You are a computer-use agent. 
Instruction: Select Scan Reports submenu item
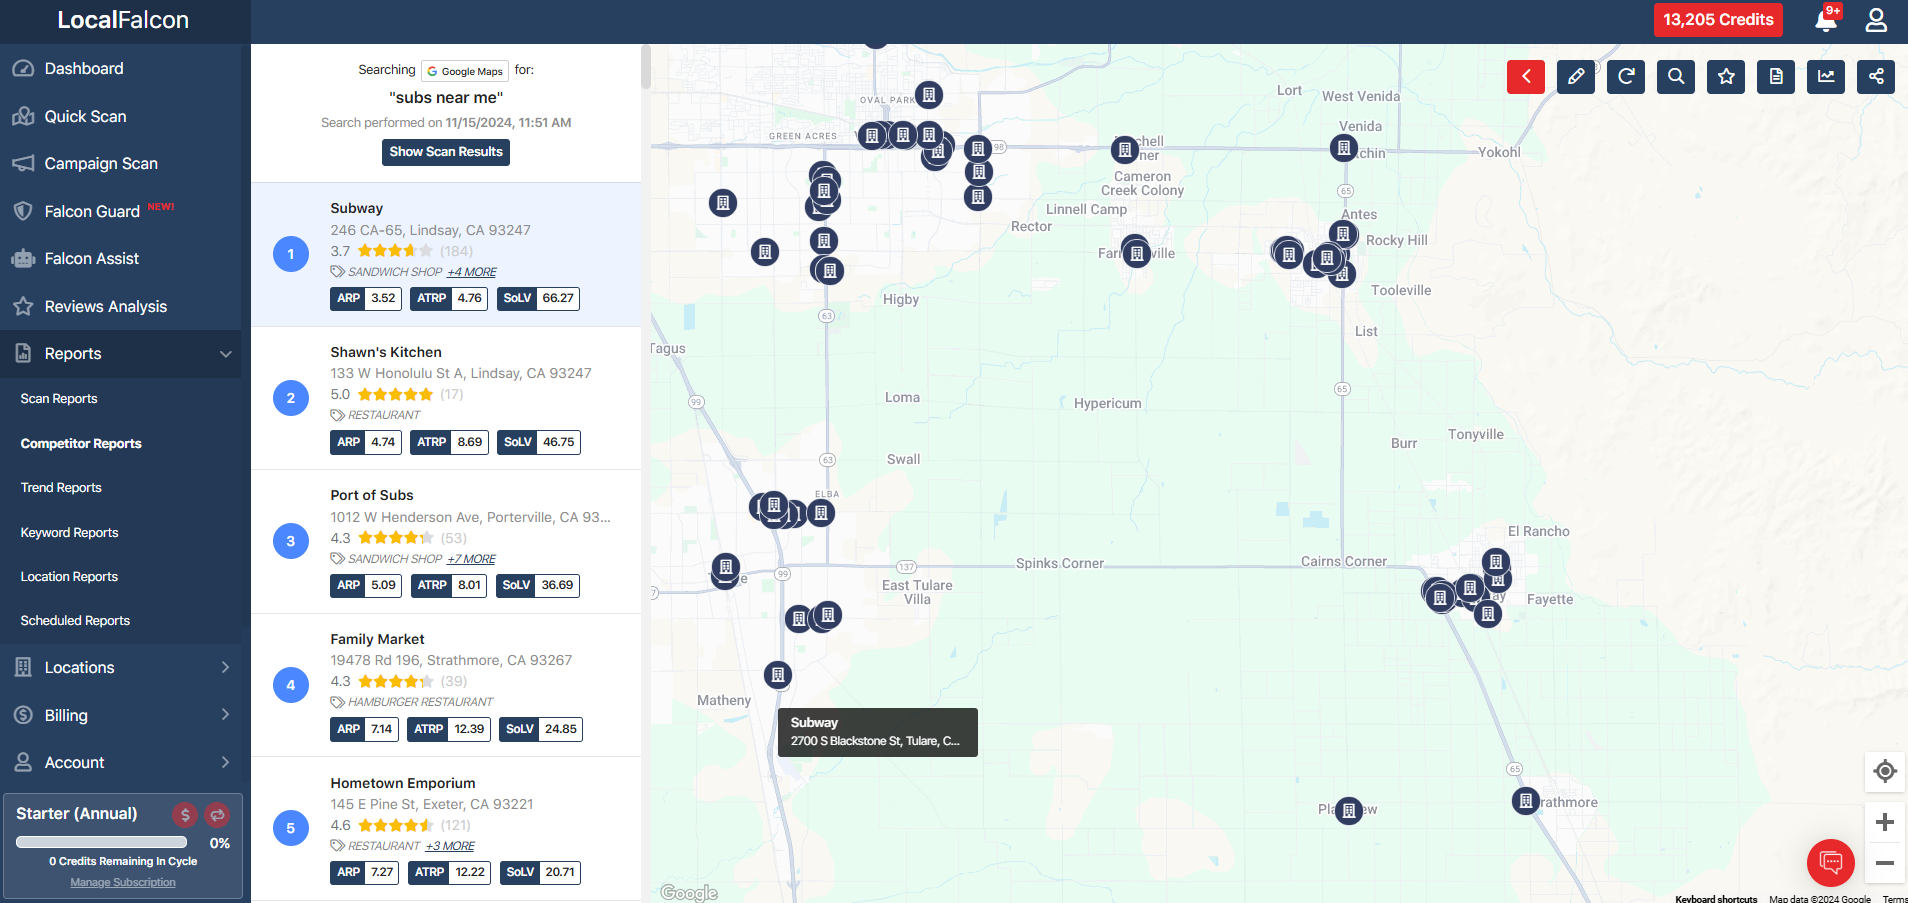point(59,399)
